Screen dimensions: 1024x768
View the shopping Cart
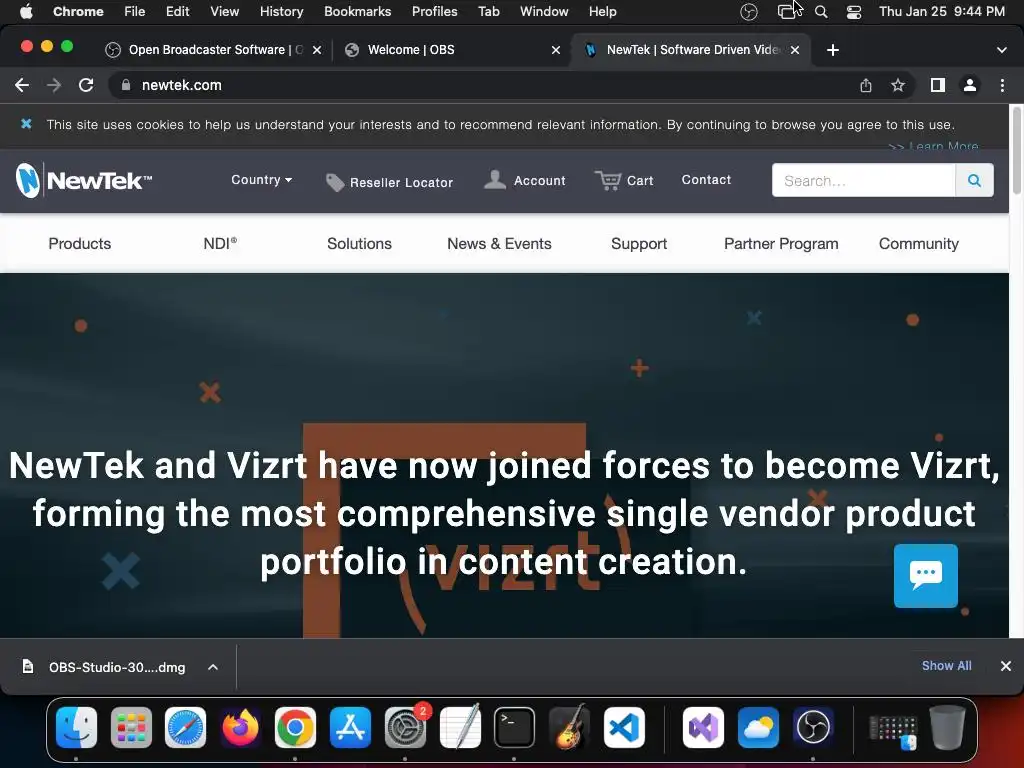[624, 180]
